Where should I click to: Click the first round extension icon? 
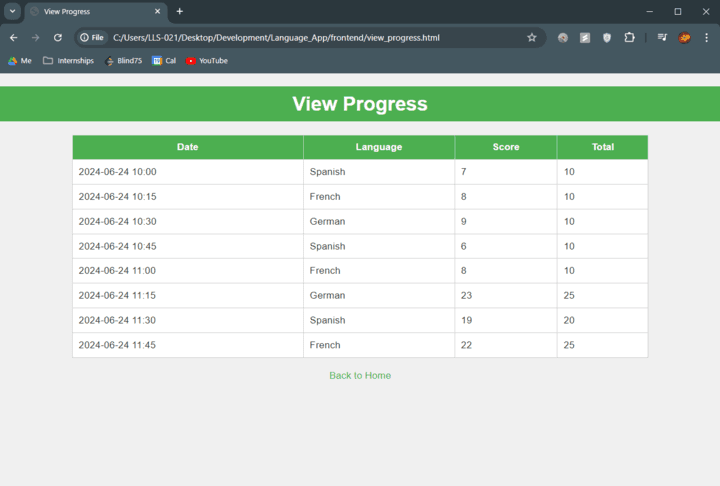click(x=562, y=38)
